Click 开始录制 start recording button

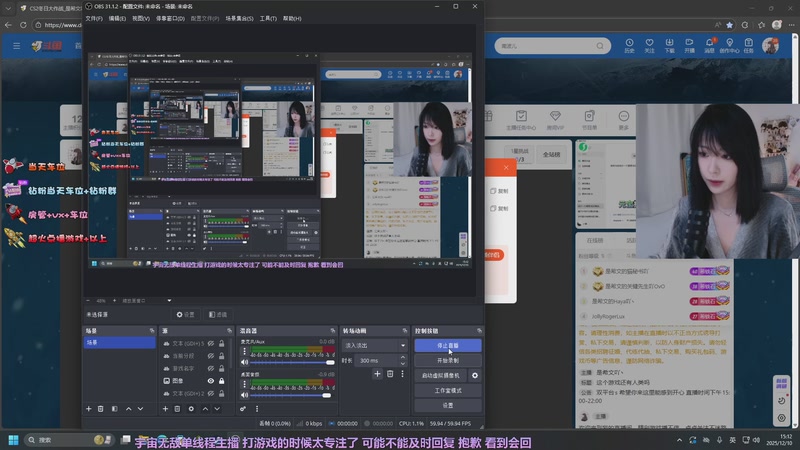click(448, 360)
